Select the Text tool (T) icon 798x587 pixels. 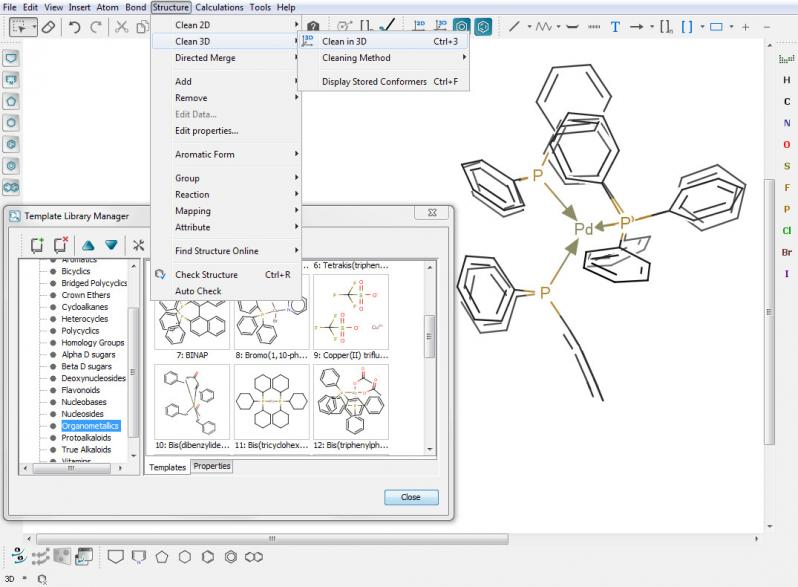click(615, 27)
